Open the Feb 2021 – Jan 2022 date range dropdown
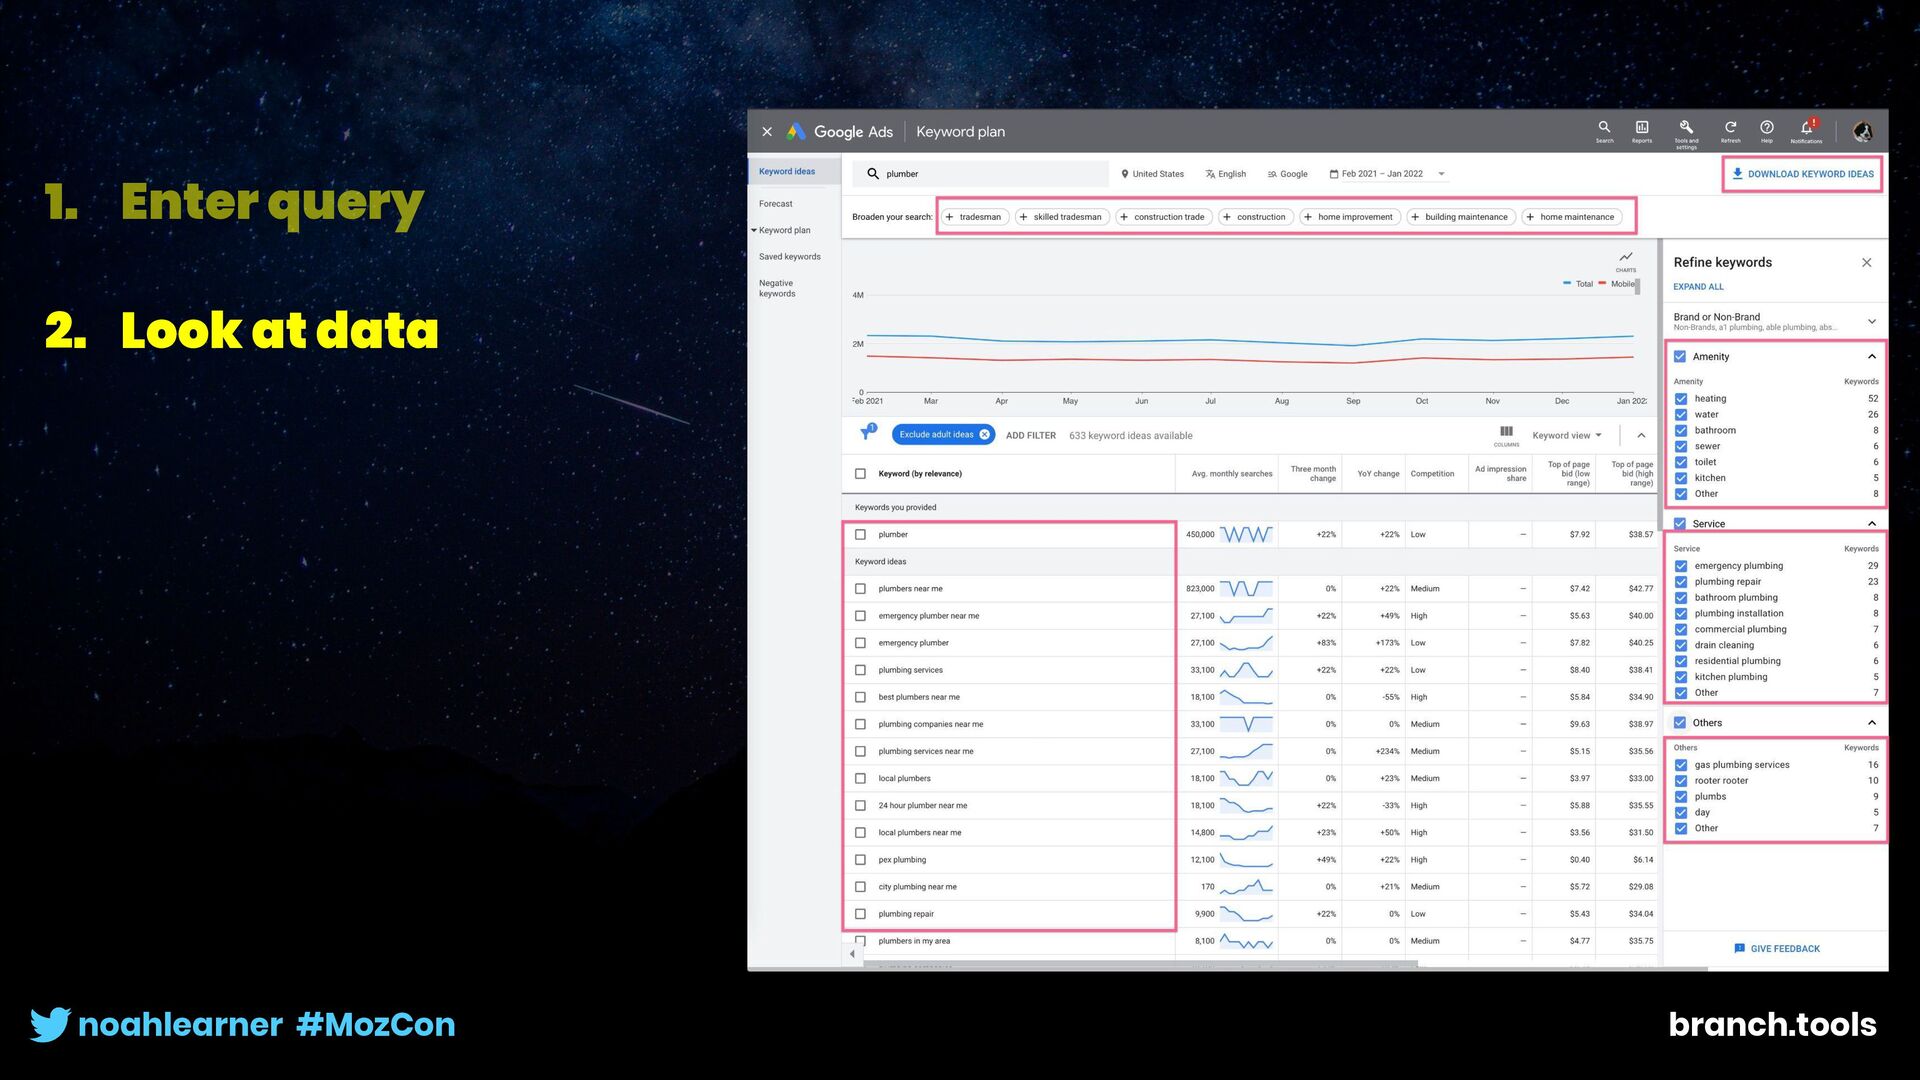The width and height of the screenshot is (1920, 1080). tap(1387, 174)
